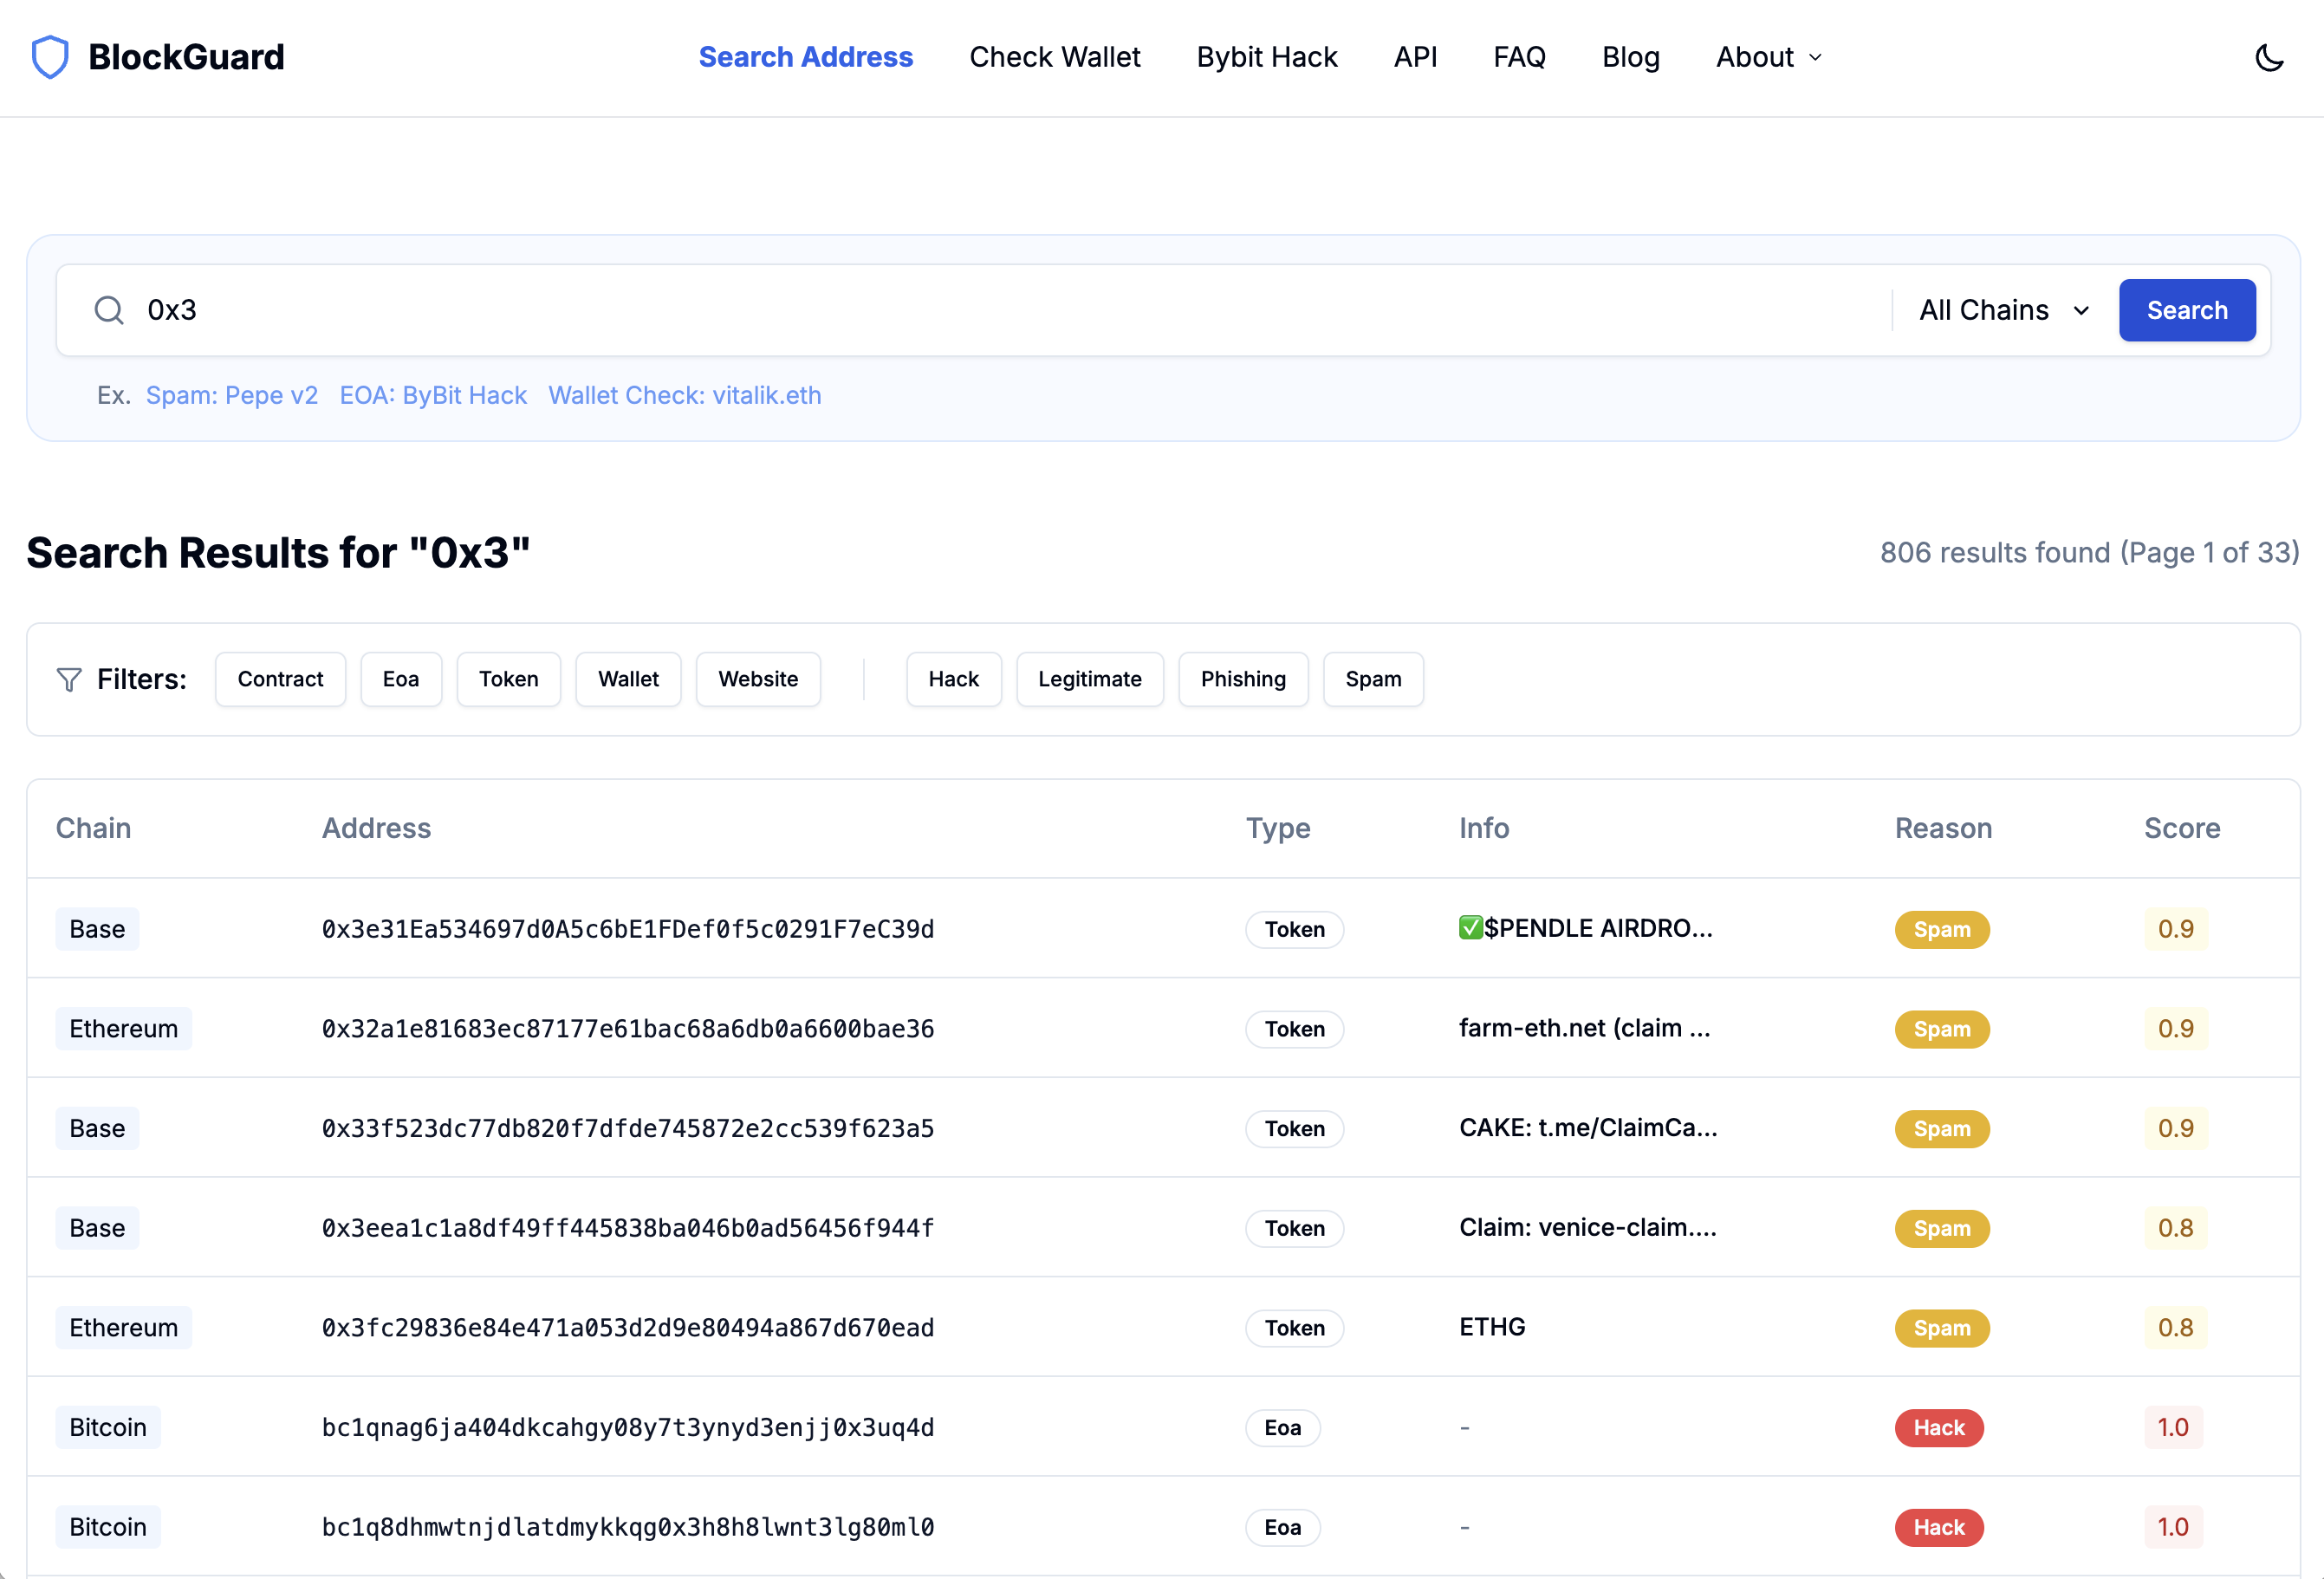Click the yellow 0.9 score badge on the first row
Image resolution: width=2324 pixels, height=1579 pixels.
tap(2176, 928)
